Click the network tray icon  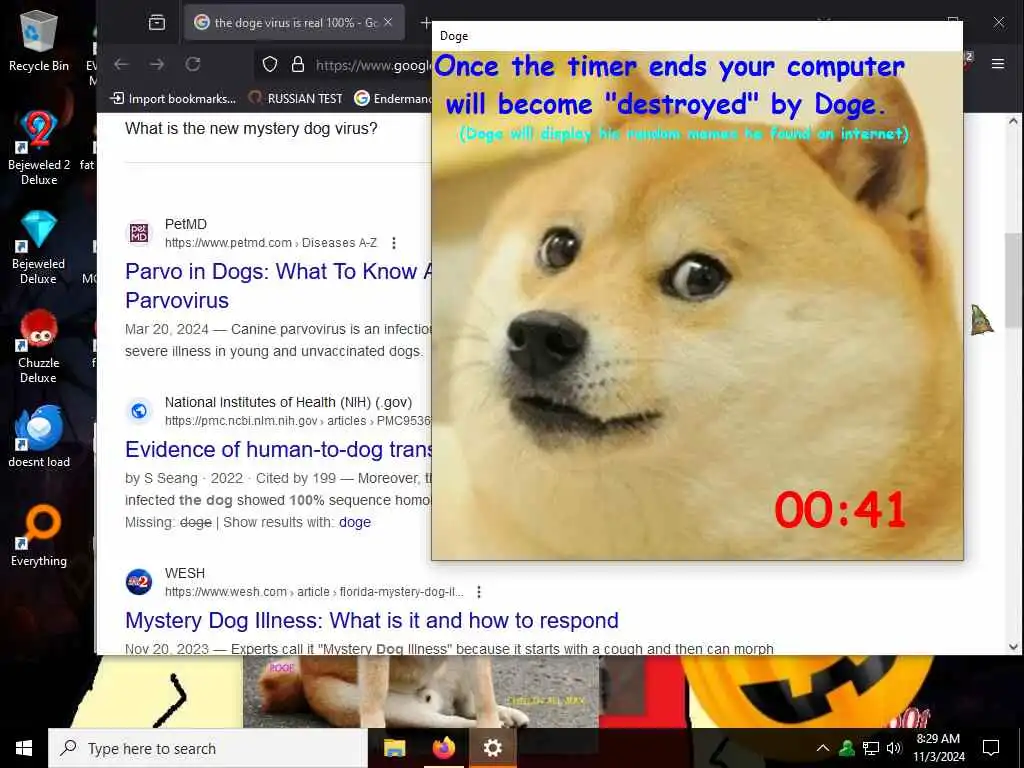pos(871,748)
